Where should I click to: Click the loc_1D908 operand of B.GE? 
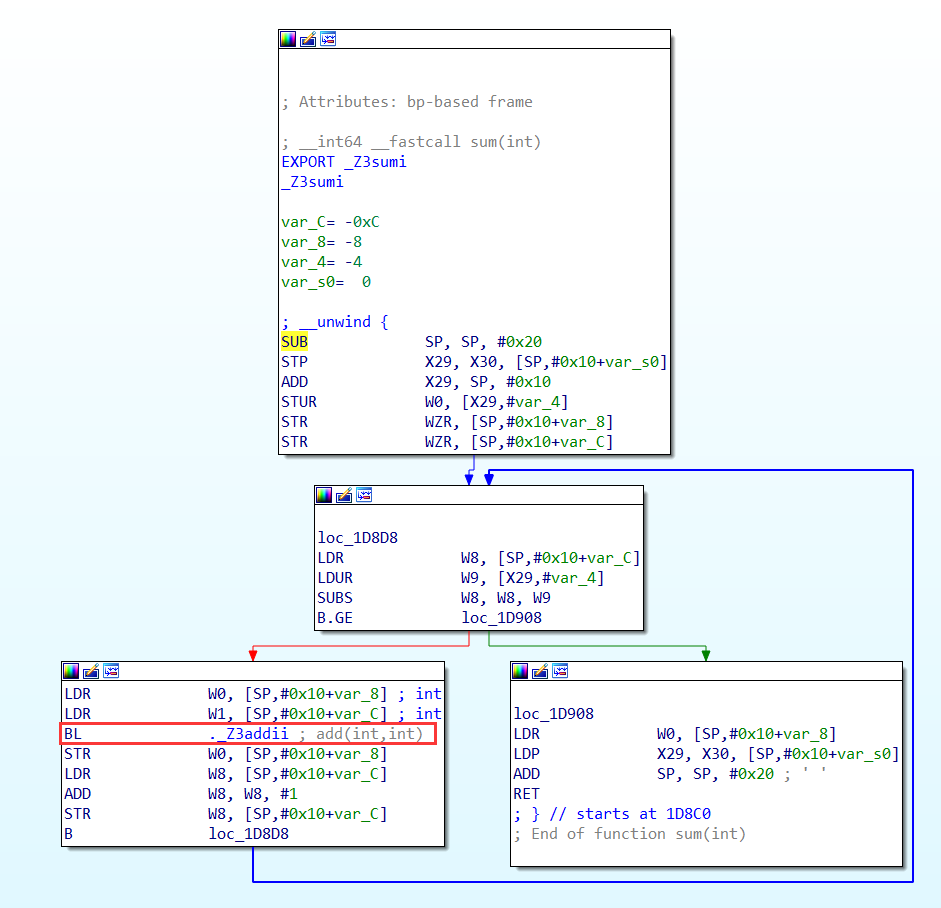(501, 618)
